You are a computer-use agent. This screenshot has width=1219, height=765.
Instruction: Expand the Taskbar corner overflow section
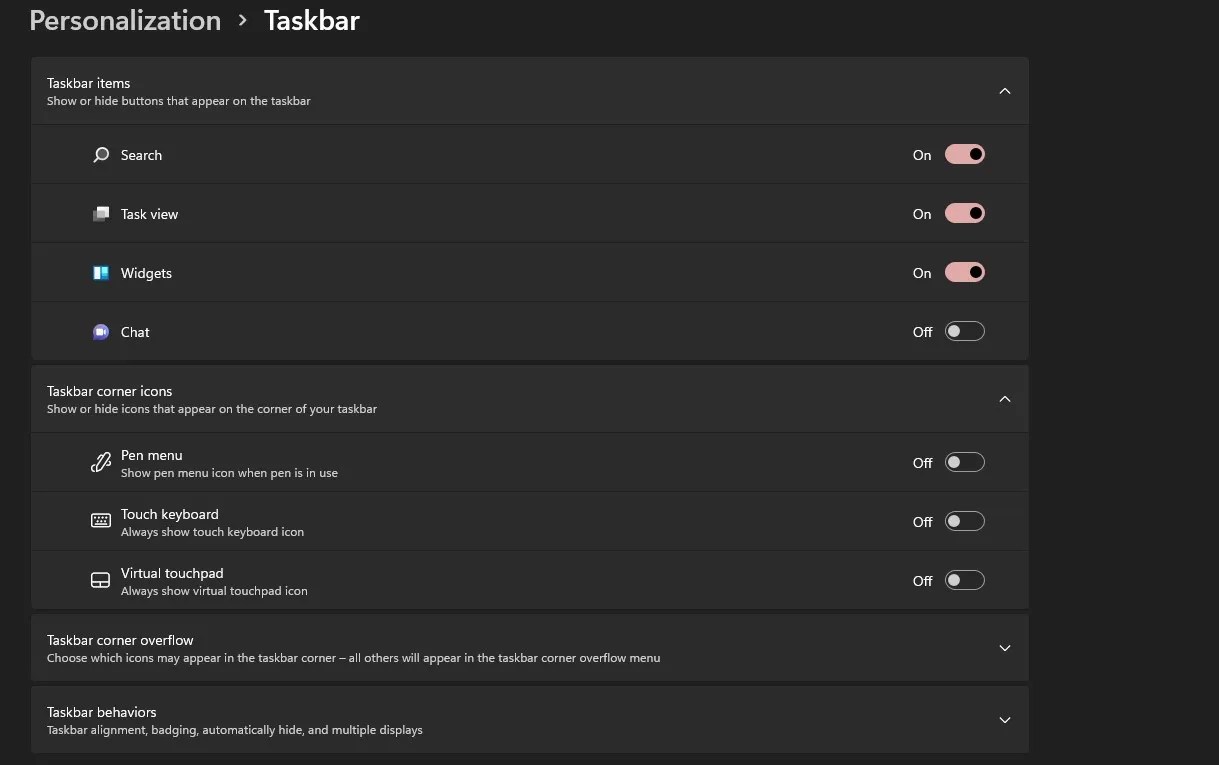[1004, 647]
